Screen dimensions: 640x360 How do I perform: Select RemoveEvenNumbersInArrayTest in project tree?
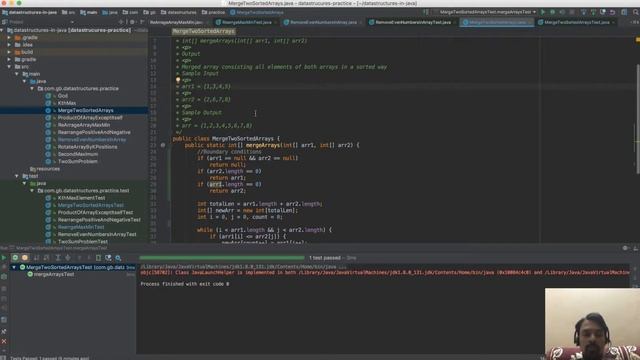[97, 234]
